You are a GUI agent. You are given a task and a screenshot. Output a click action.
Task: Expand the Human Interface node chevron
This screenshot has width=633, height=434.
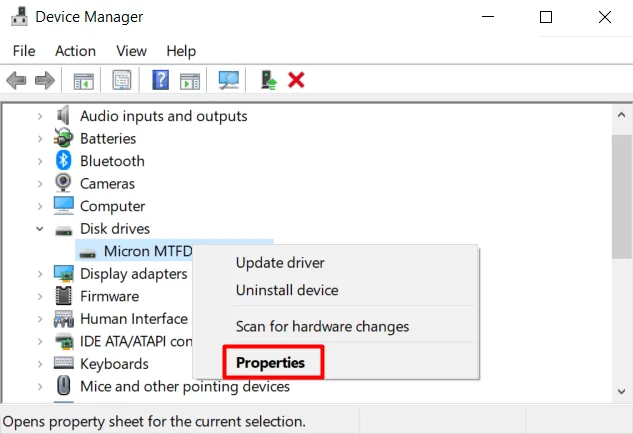[40, 319]
